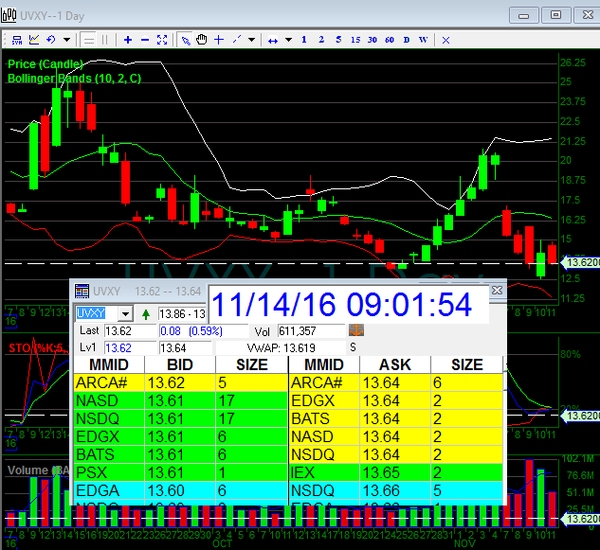This screenshot has width=600, height=550.
Task: Select the hand pan tool
Action: [x=201, y=39]
